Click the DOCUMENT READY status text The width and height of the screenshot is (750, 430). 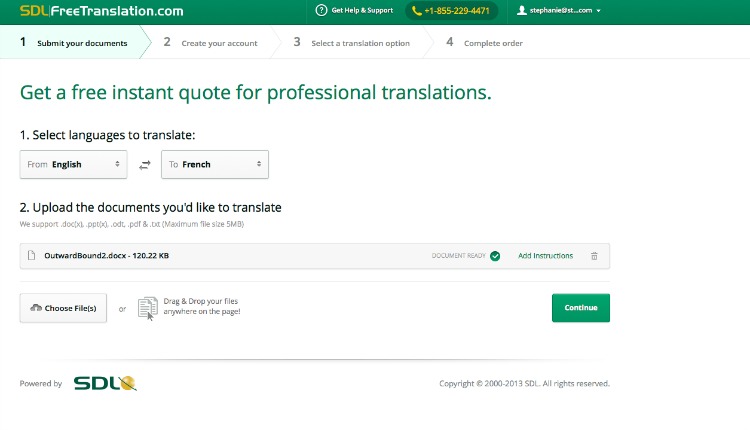click(x=459, y=256)
